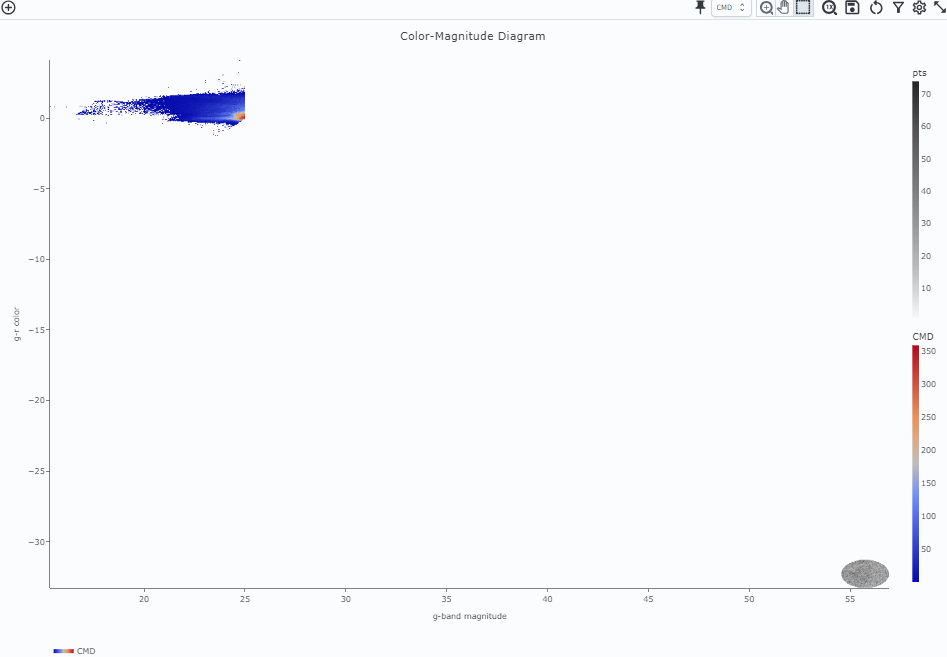Toggle off the active box select mode
The width and height of the screenshot is (947, 657).
tap(802, 8)
